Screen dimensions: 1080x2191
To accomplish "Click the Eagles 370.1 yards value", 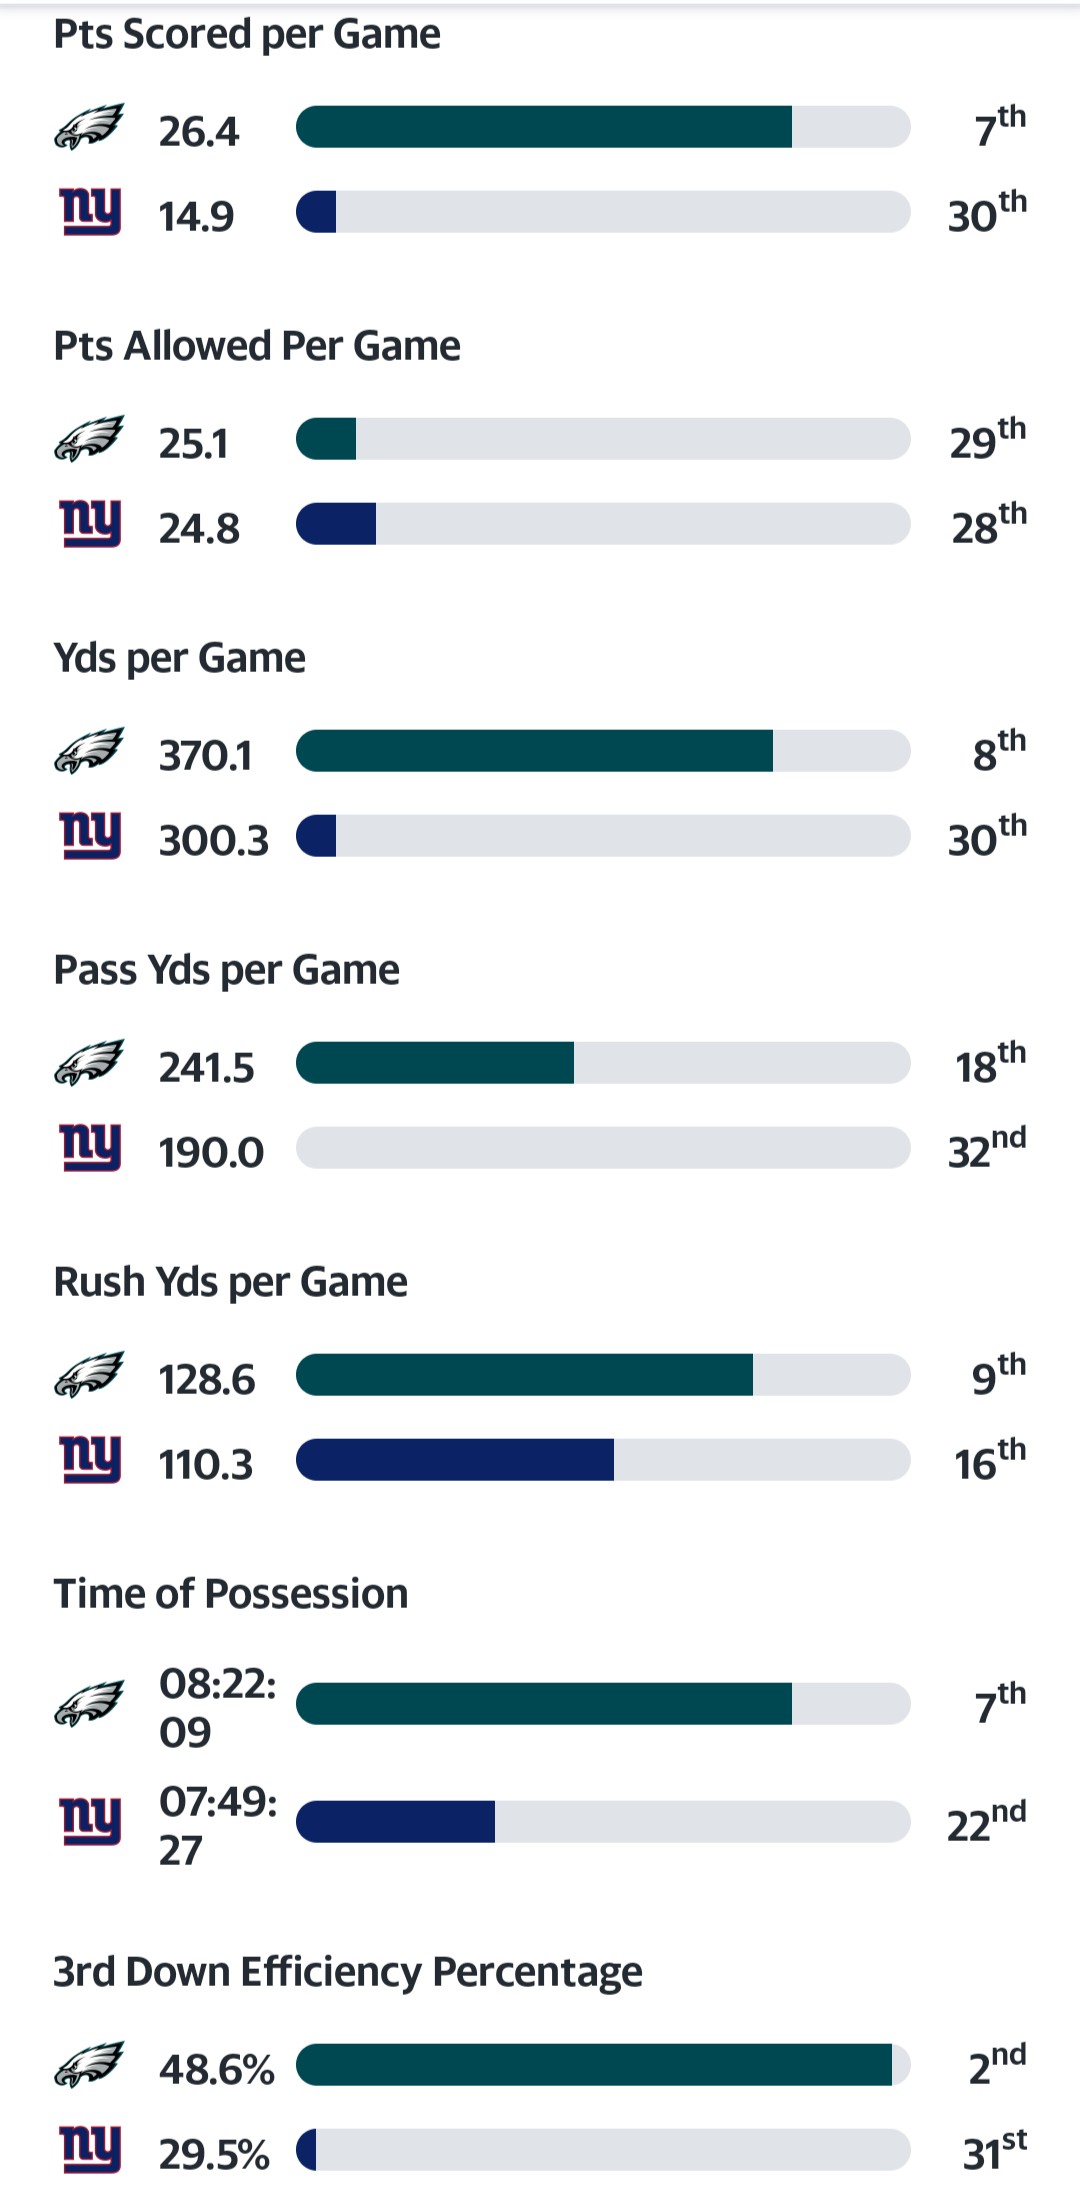I will tap(206, 756).
